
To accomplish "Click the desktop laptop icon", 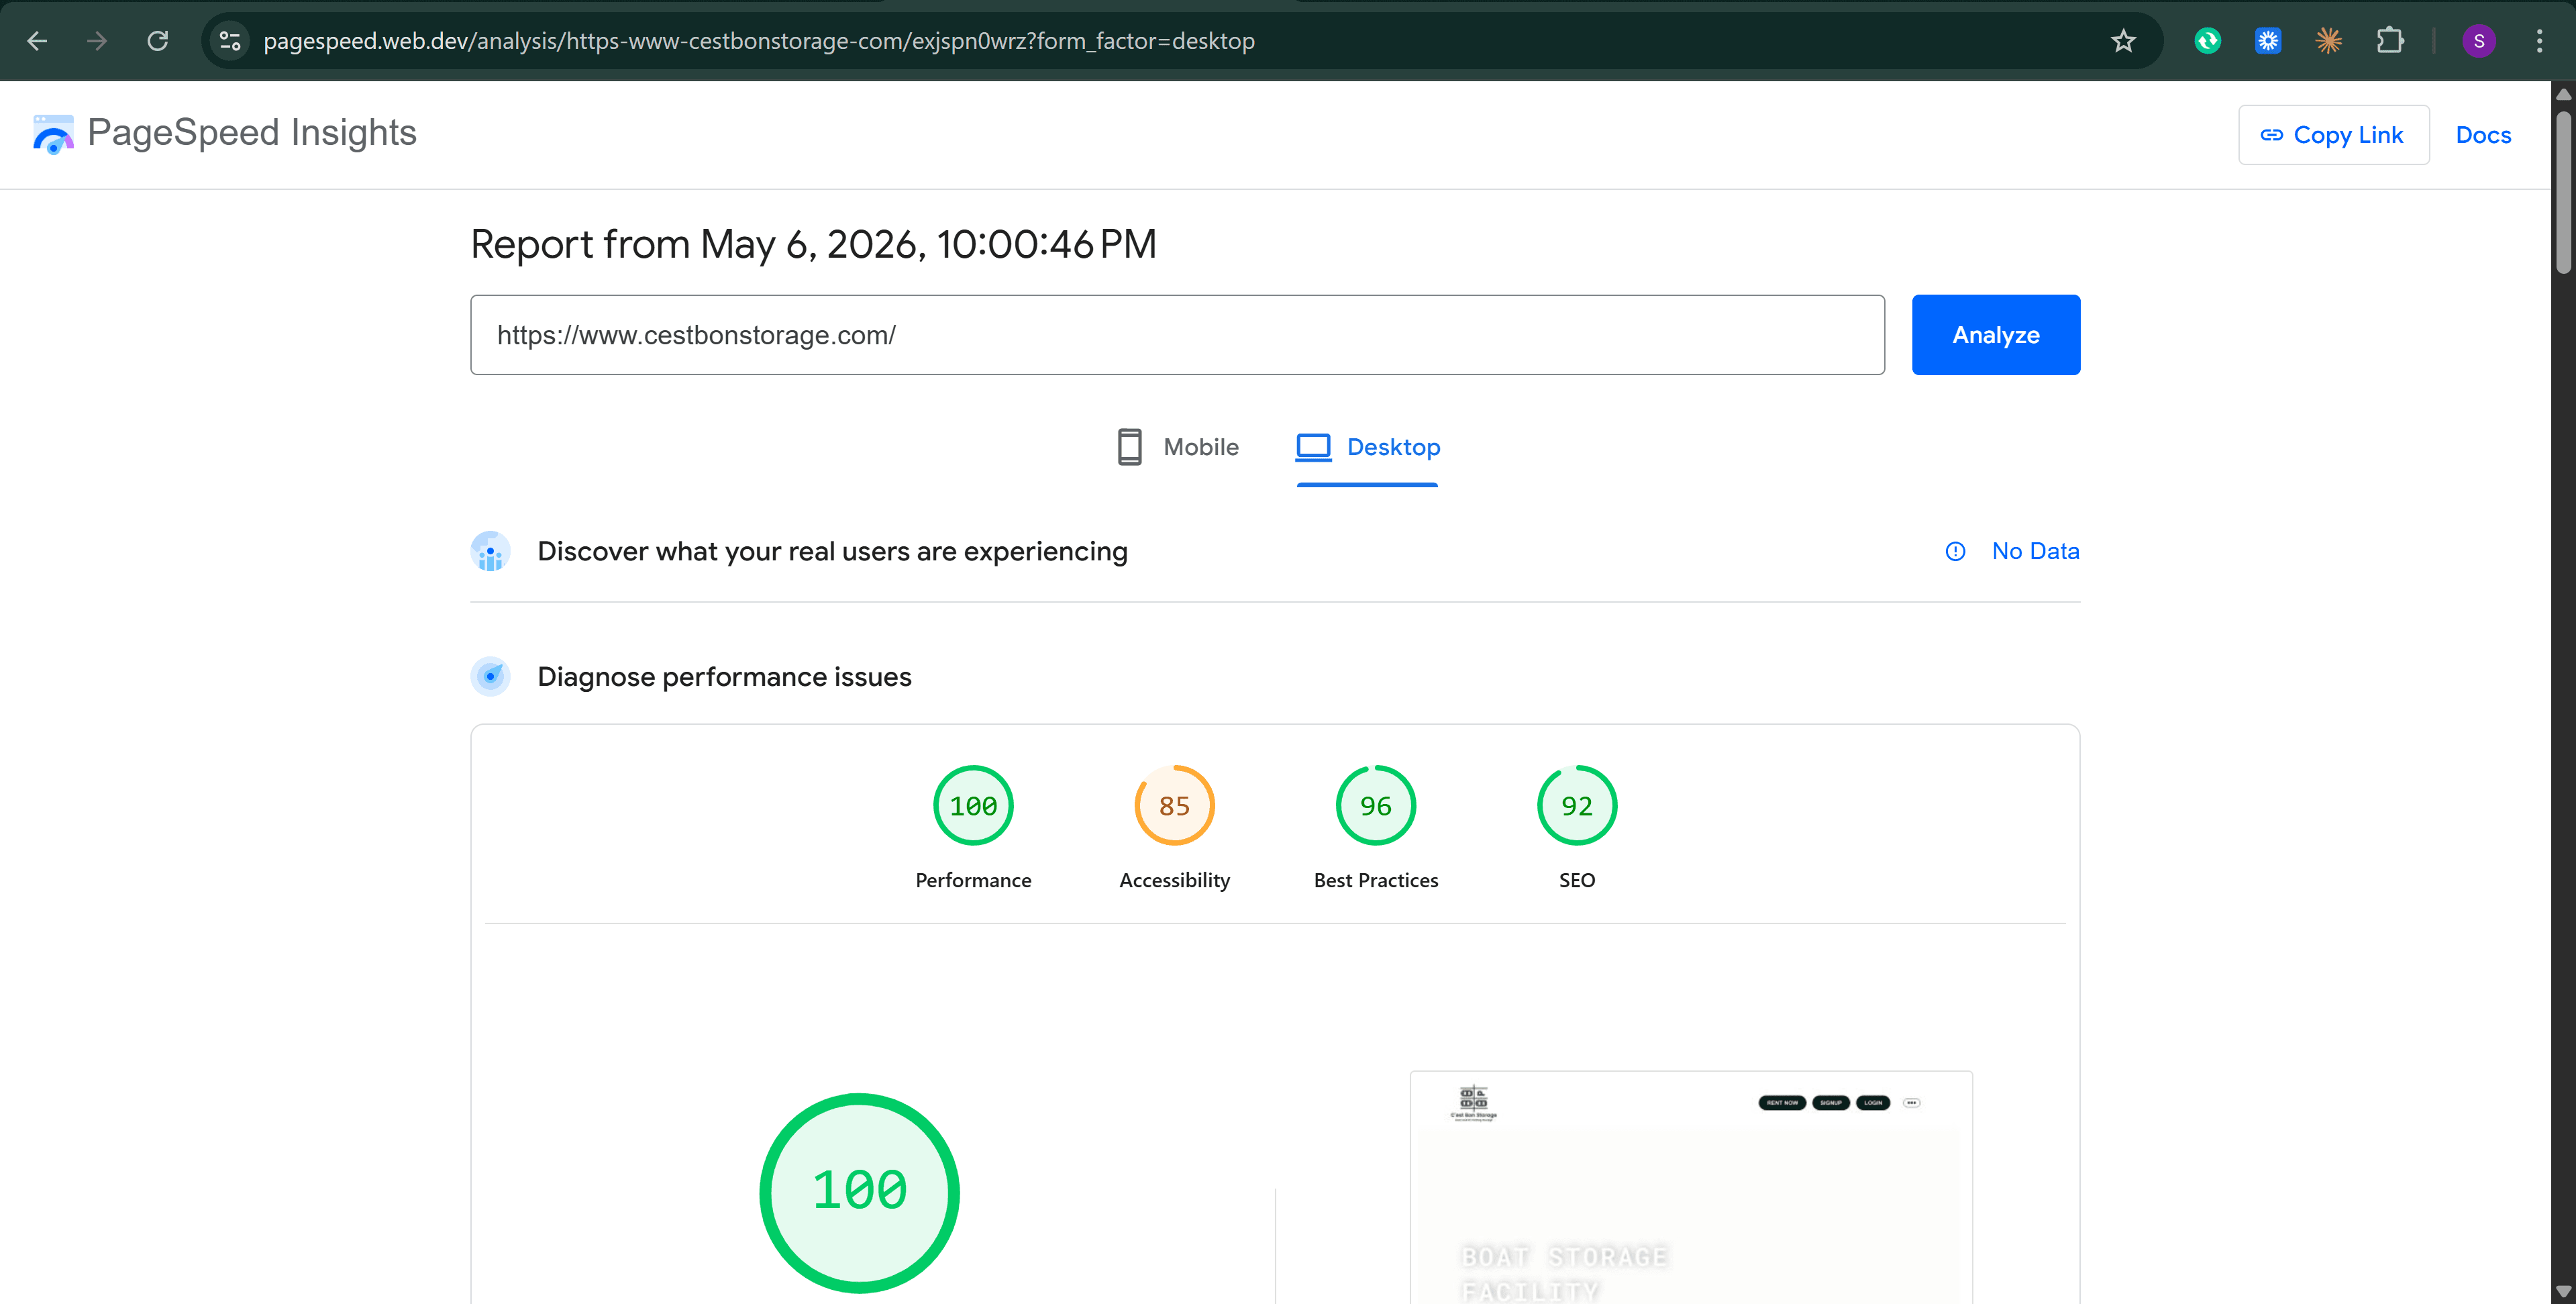I will coord(1313,447).
